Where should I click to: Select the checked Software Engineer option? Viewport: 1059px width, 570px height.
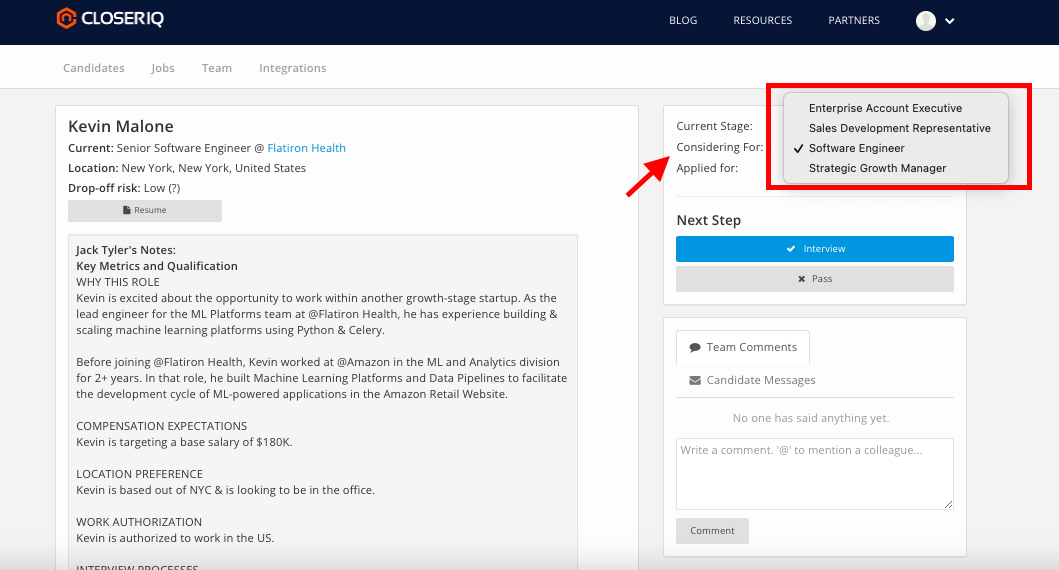(x=856, y=148)
